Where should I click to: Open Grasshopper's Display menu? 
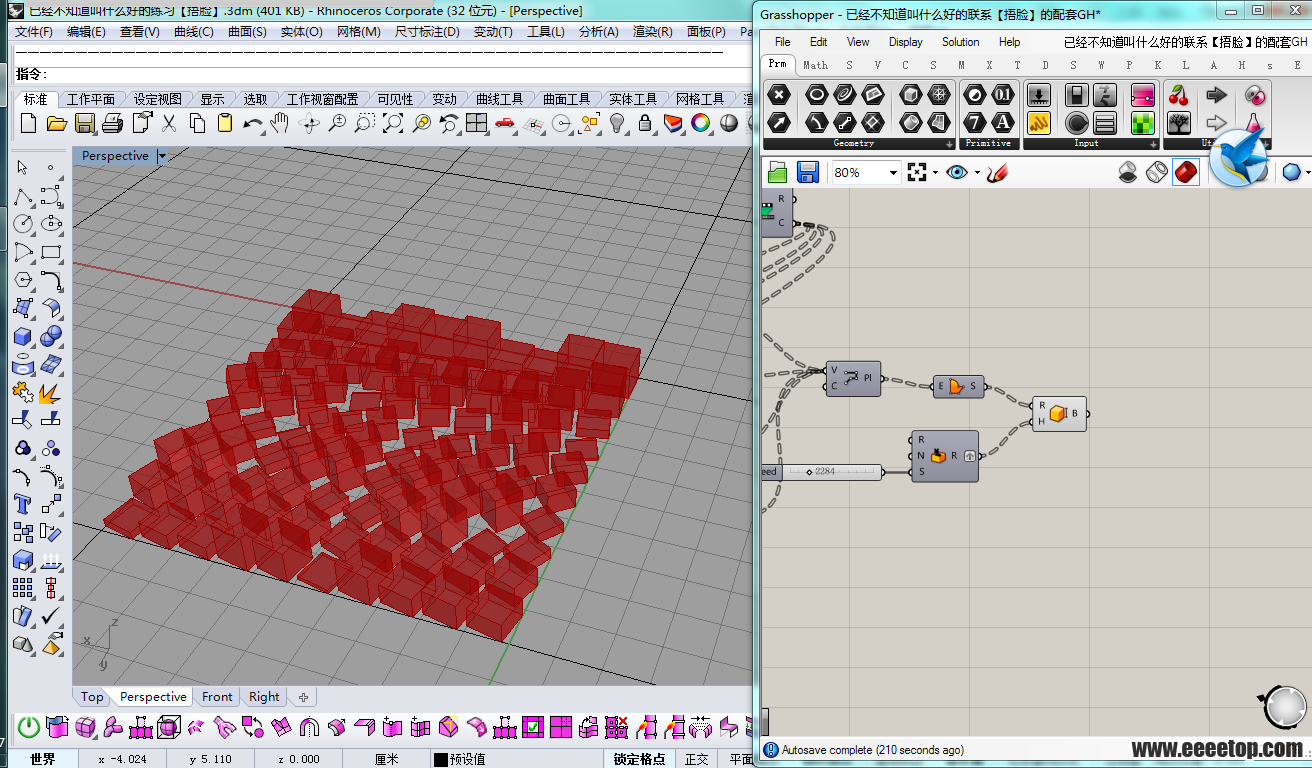coord(906,42)
